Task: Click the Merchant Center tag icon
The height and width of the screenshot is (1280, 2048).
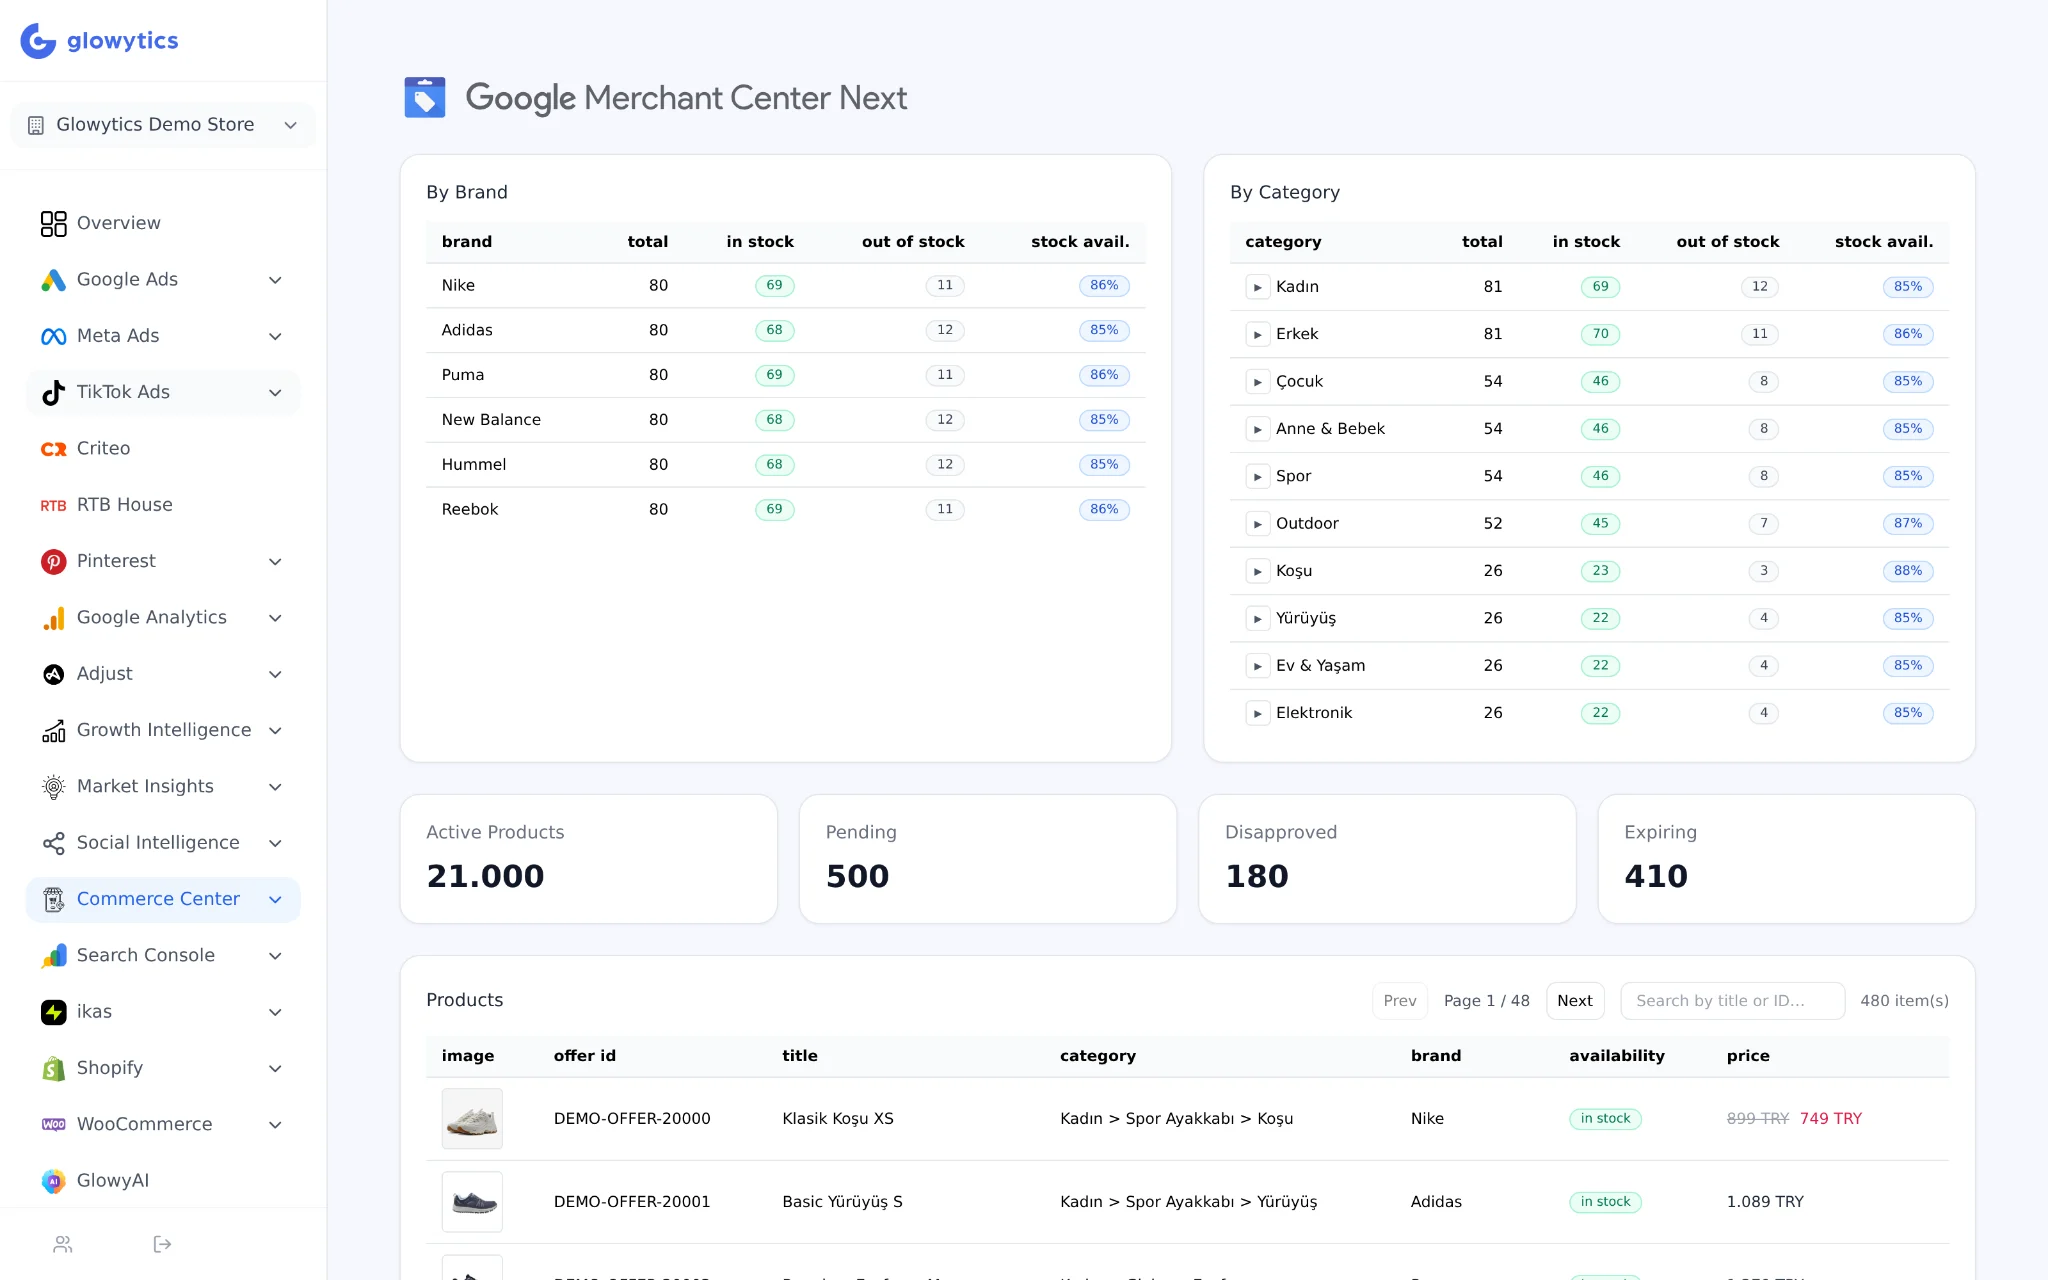Action: (425, 98)
